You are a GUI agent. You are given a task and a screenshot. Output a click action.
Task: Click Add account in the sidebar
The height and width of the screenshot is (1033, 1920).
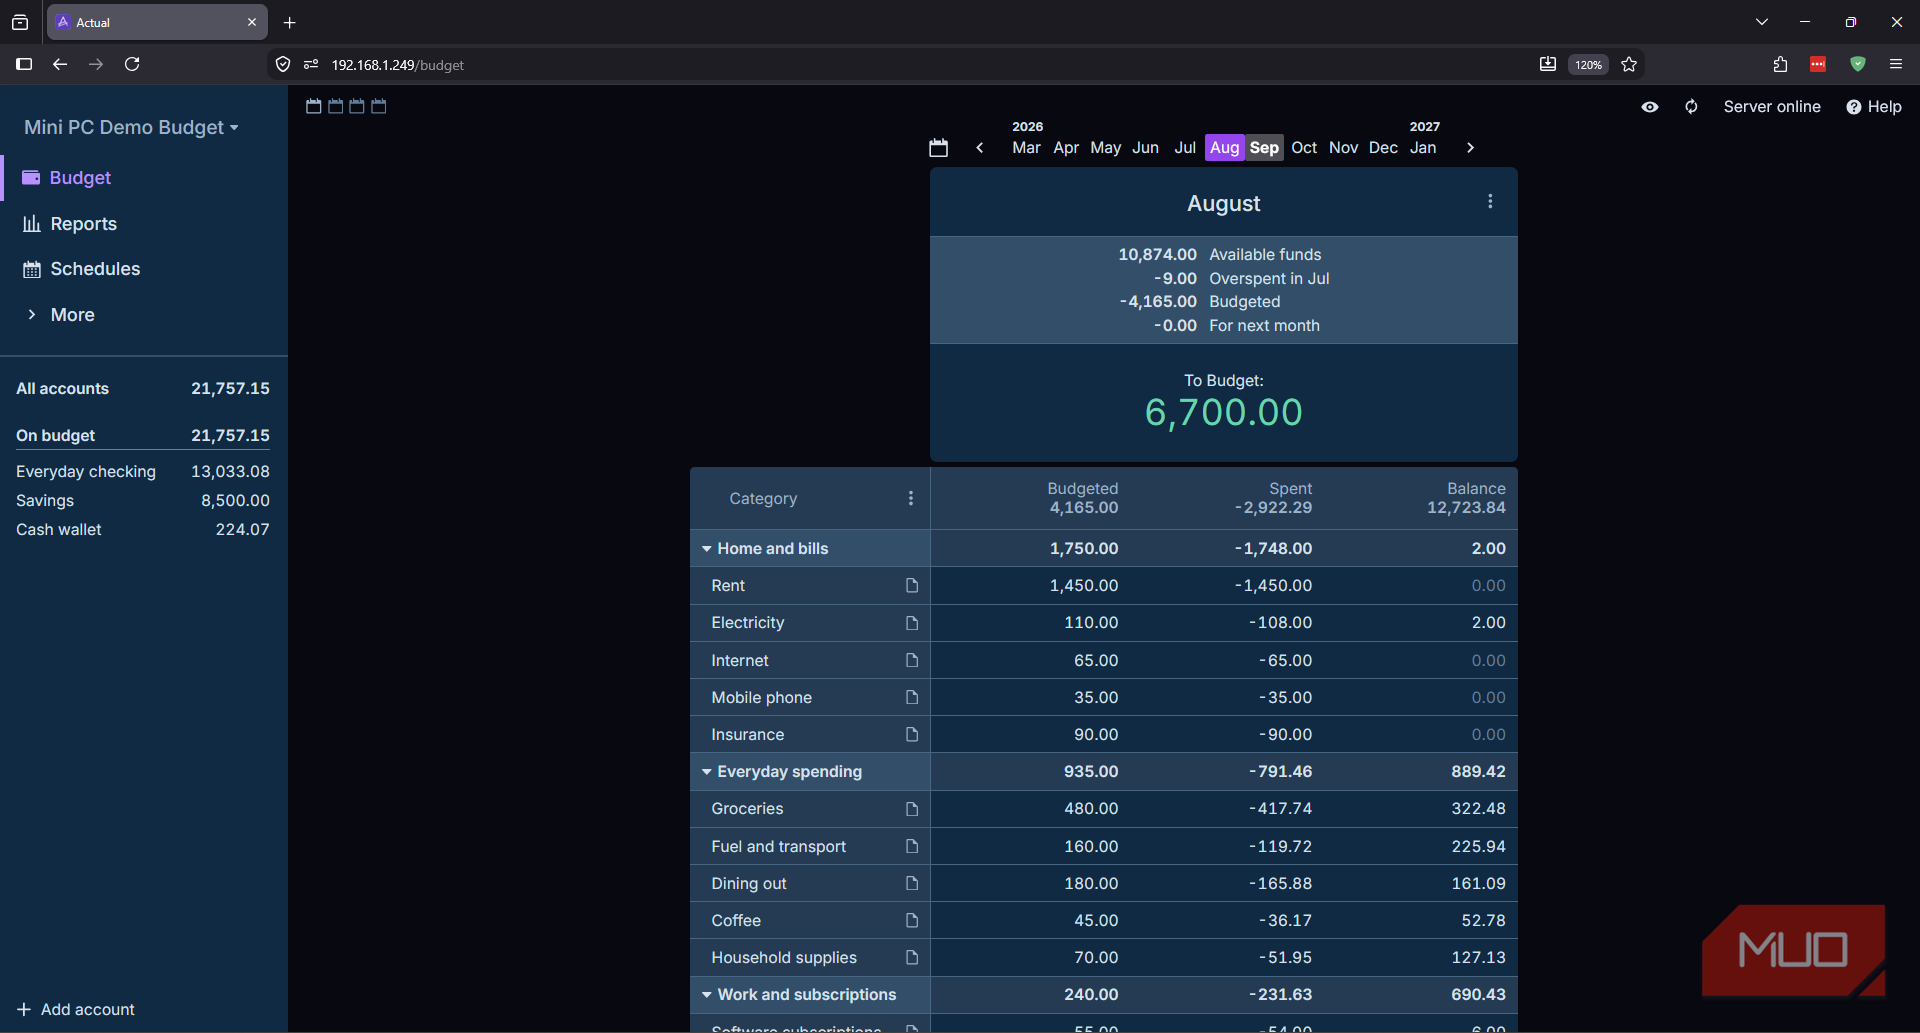coord(76,1010)
